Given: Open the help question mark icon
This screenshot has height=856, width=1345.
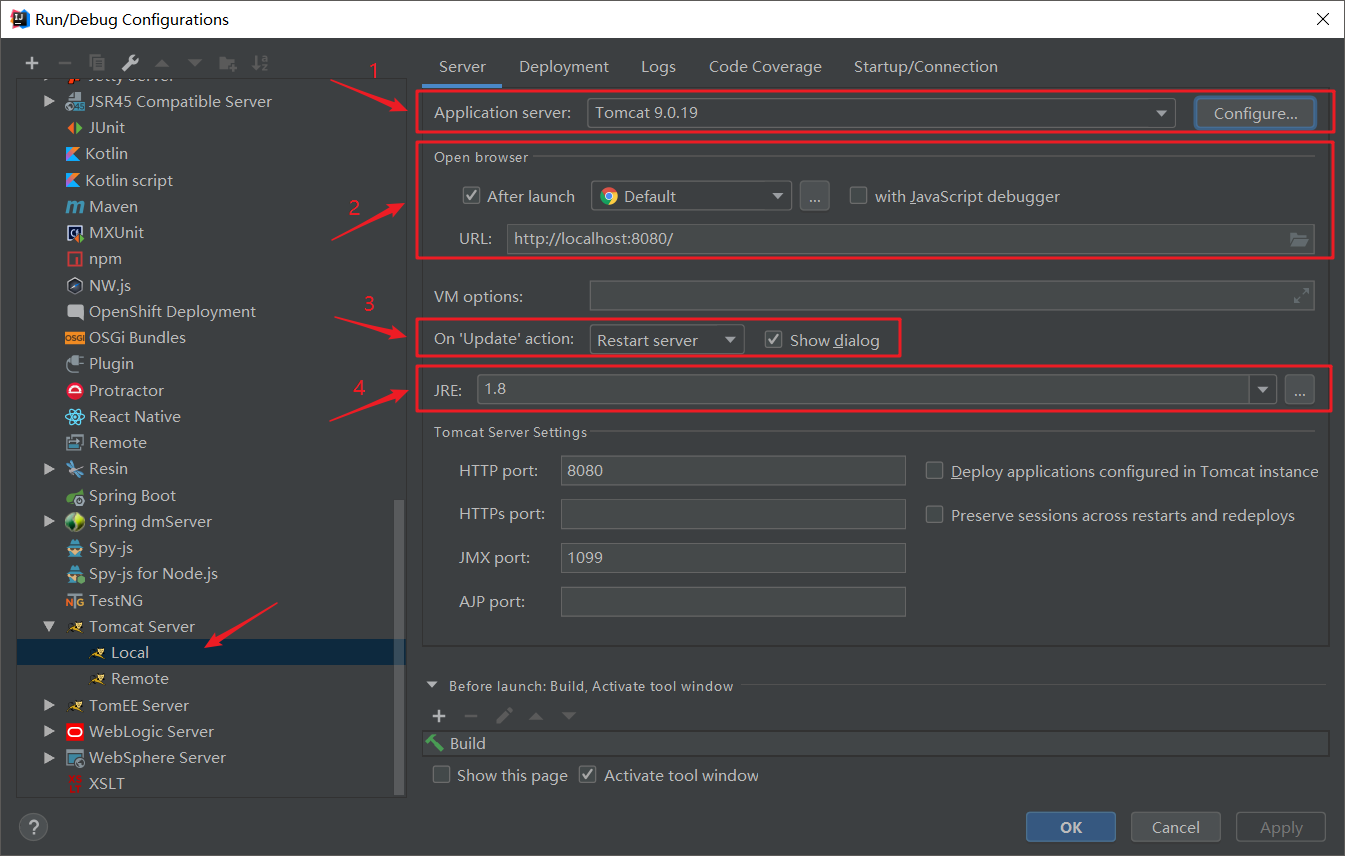Looking at the screenshot, I should coord(33,827).
